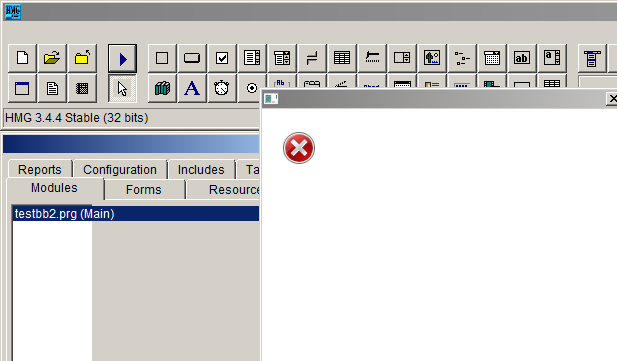This screenshot has width=617, height=361.
Task: Close project with yellow folder arrow icon
Action: (82, 58)
